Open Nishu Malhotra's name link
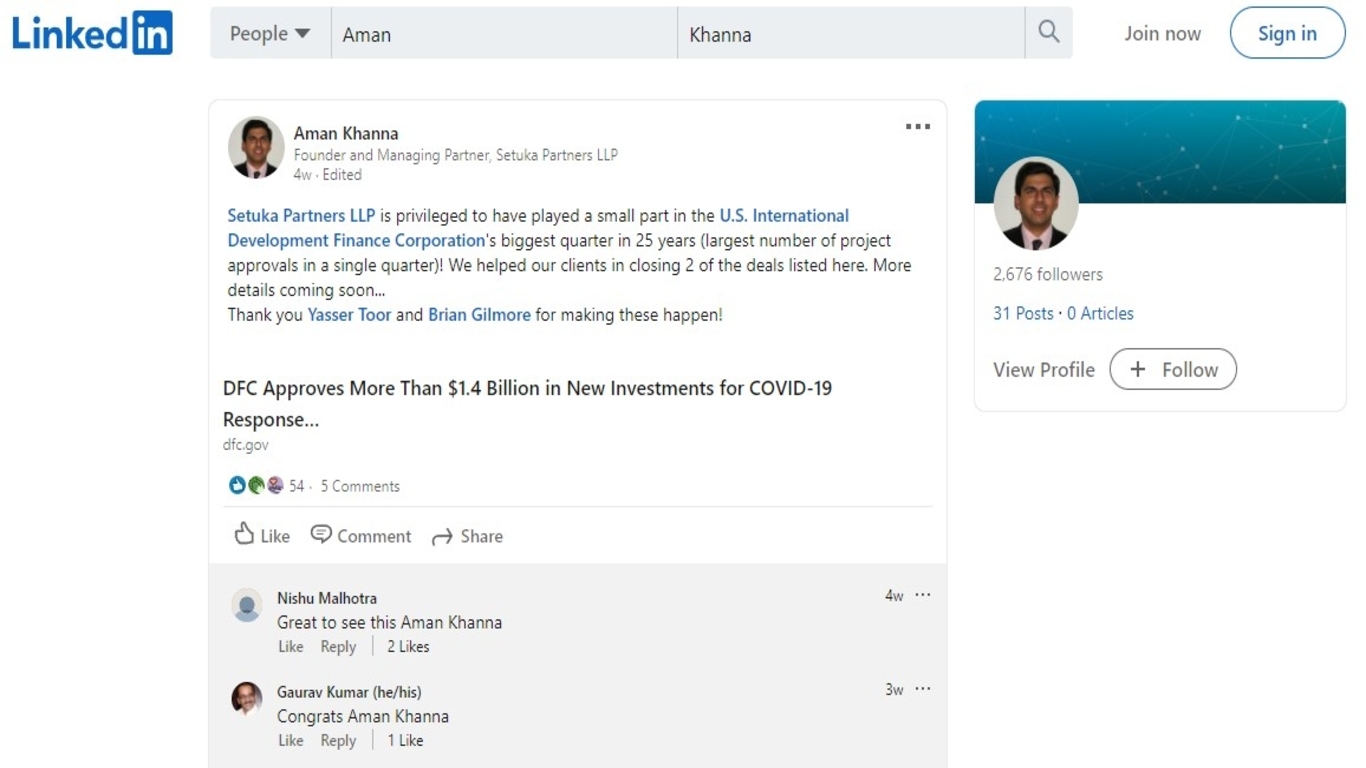1366x768 pixels. pos(327,598)
